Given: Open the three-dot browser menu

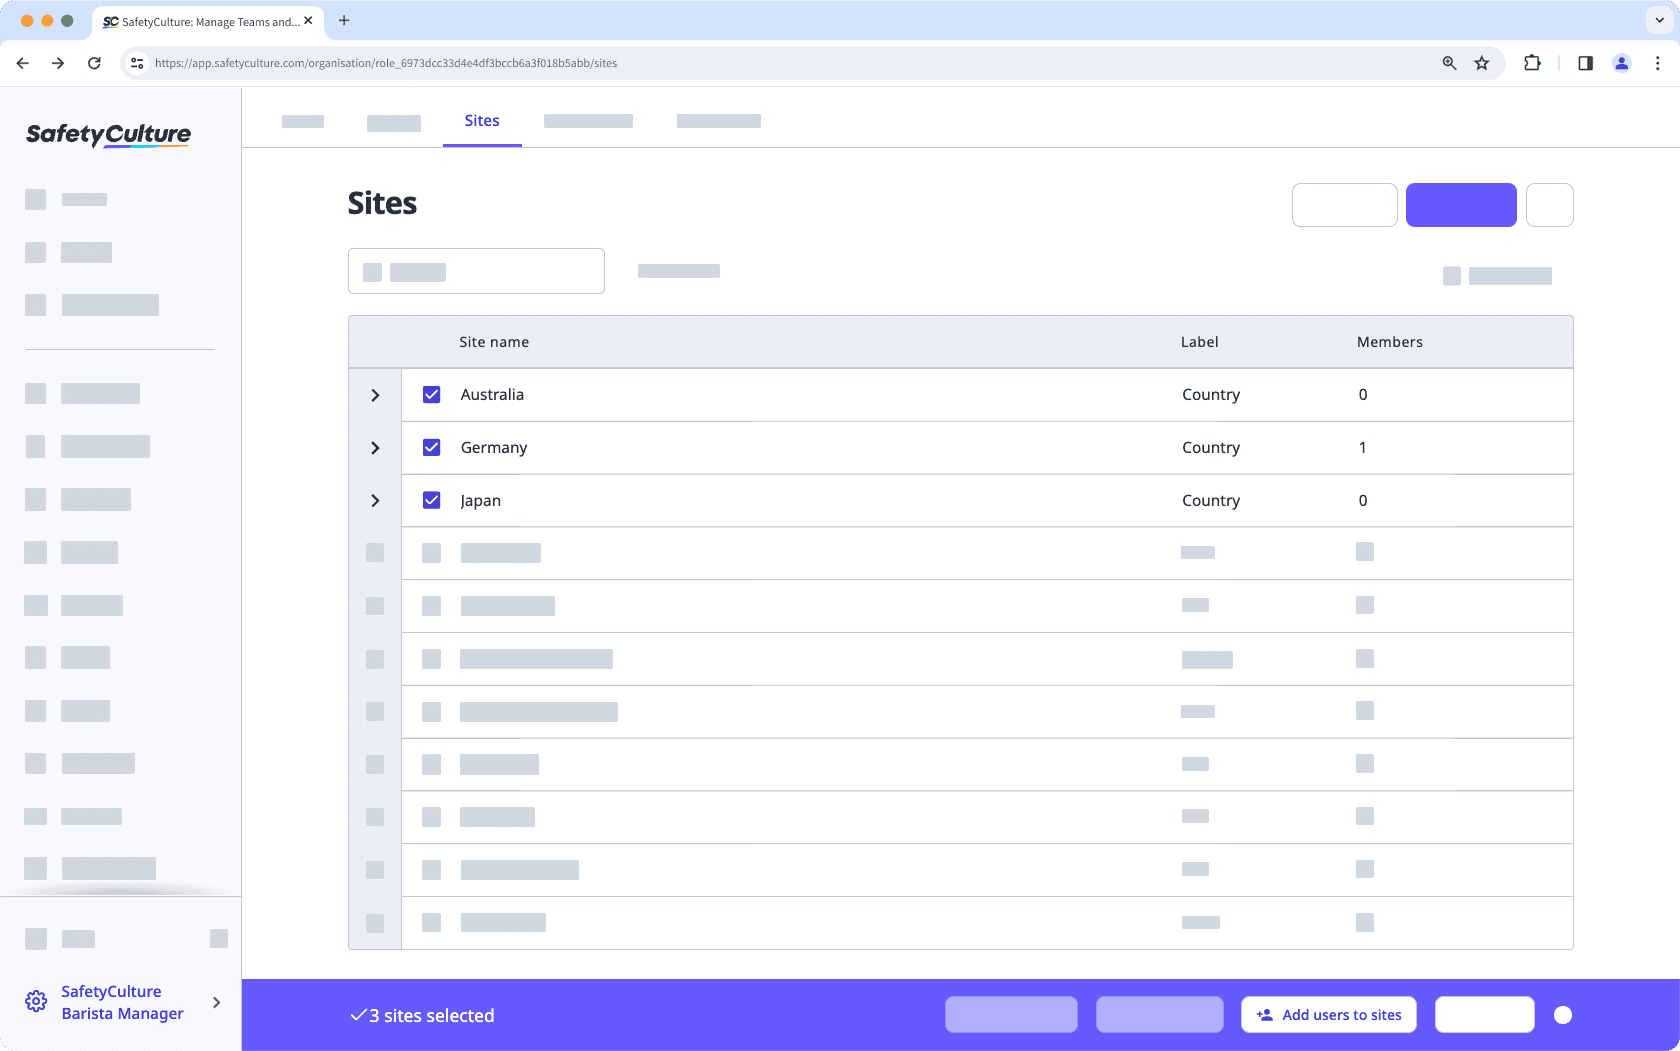Looking at the screenshot, I should pyautogui.click(x=1657, y=62).
